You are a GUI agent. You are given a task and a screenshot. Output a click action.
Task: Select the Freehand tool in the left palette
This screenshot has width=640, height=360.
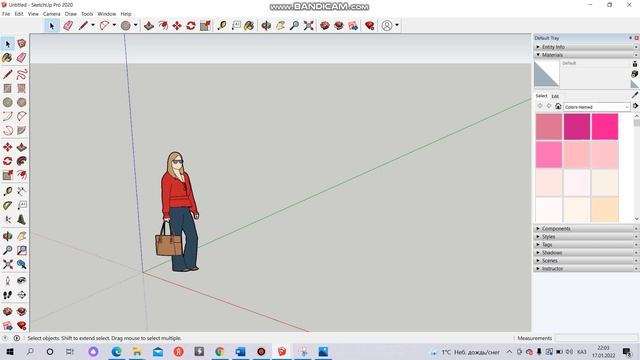point(22,74)
